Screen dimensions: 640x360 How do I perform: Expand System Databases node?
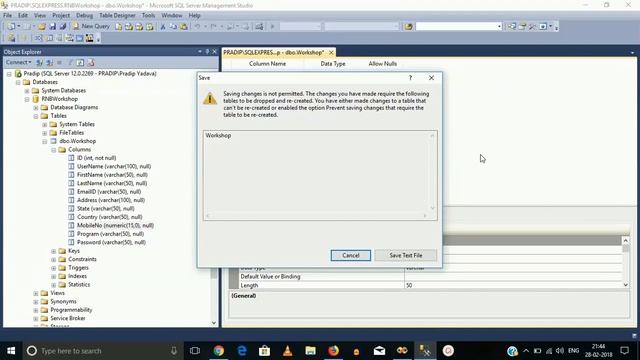(x=27, y=91)
